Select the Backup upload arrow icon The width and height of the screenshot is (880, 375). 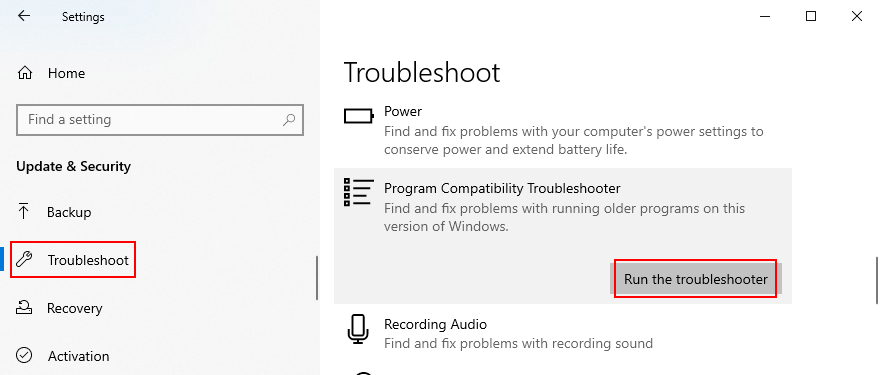[24, 212]
